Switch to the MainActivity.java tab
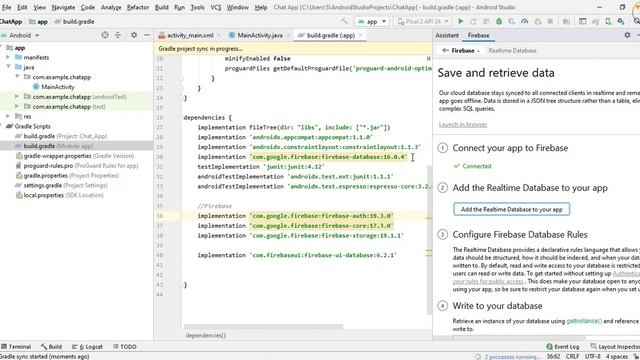Image resolution: width=640 pixels, height=360 pixels. click(x=260, y=36)
